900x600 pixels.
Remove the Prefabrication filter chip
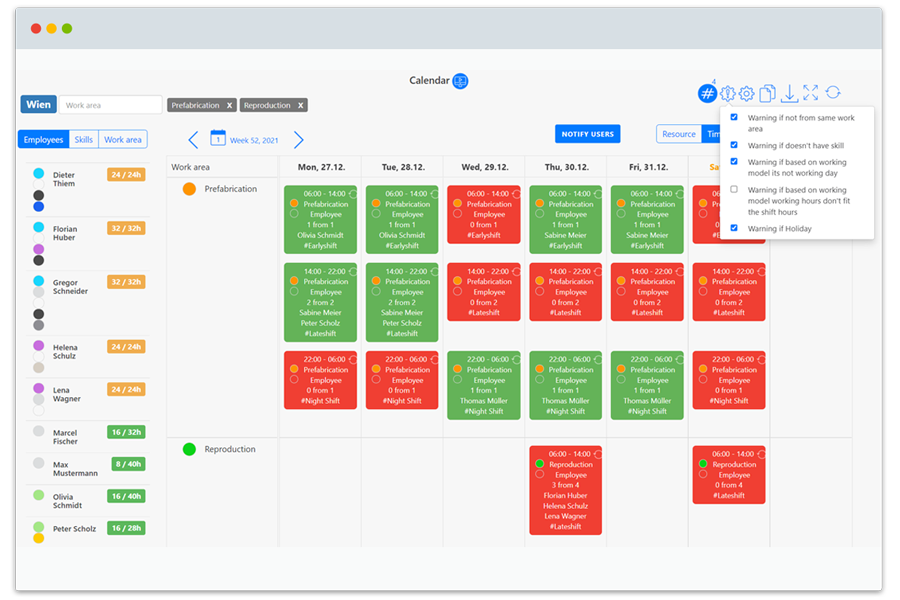coord(228,104)
